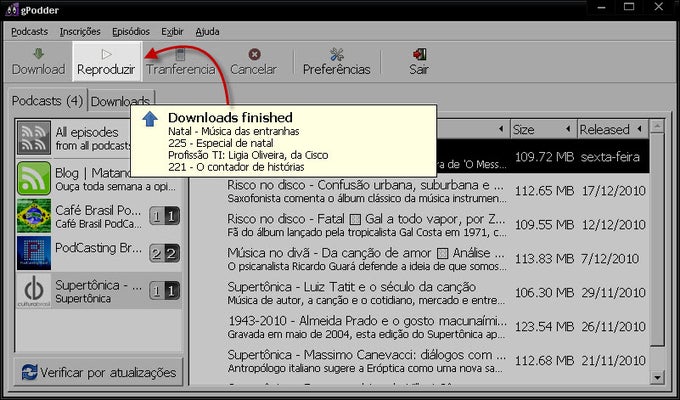Click the Download toolbar icon

[x=38, y=54]
